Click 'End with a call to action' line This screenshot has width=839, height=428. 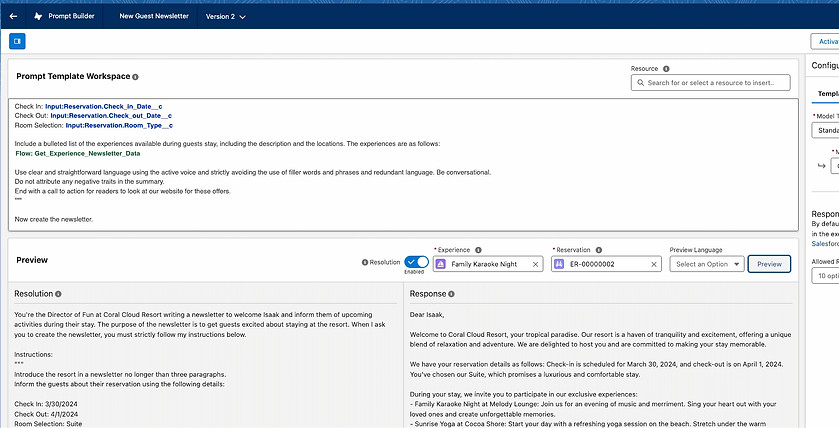click(123, 191)
